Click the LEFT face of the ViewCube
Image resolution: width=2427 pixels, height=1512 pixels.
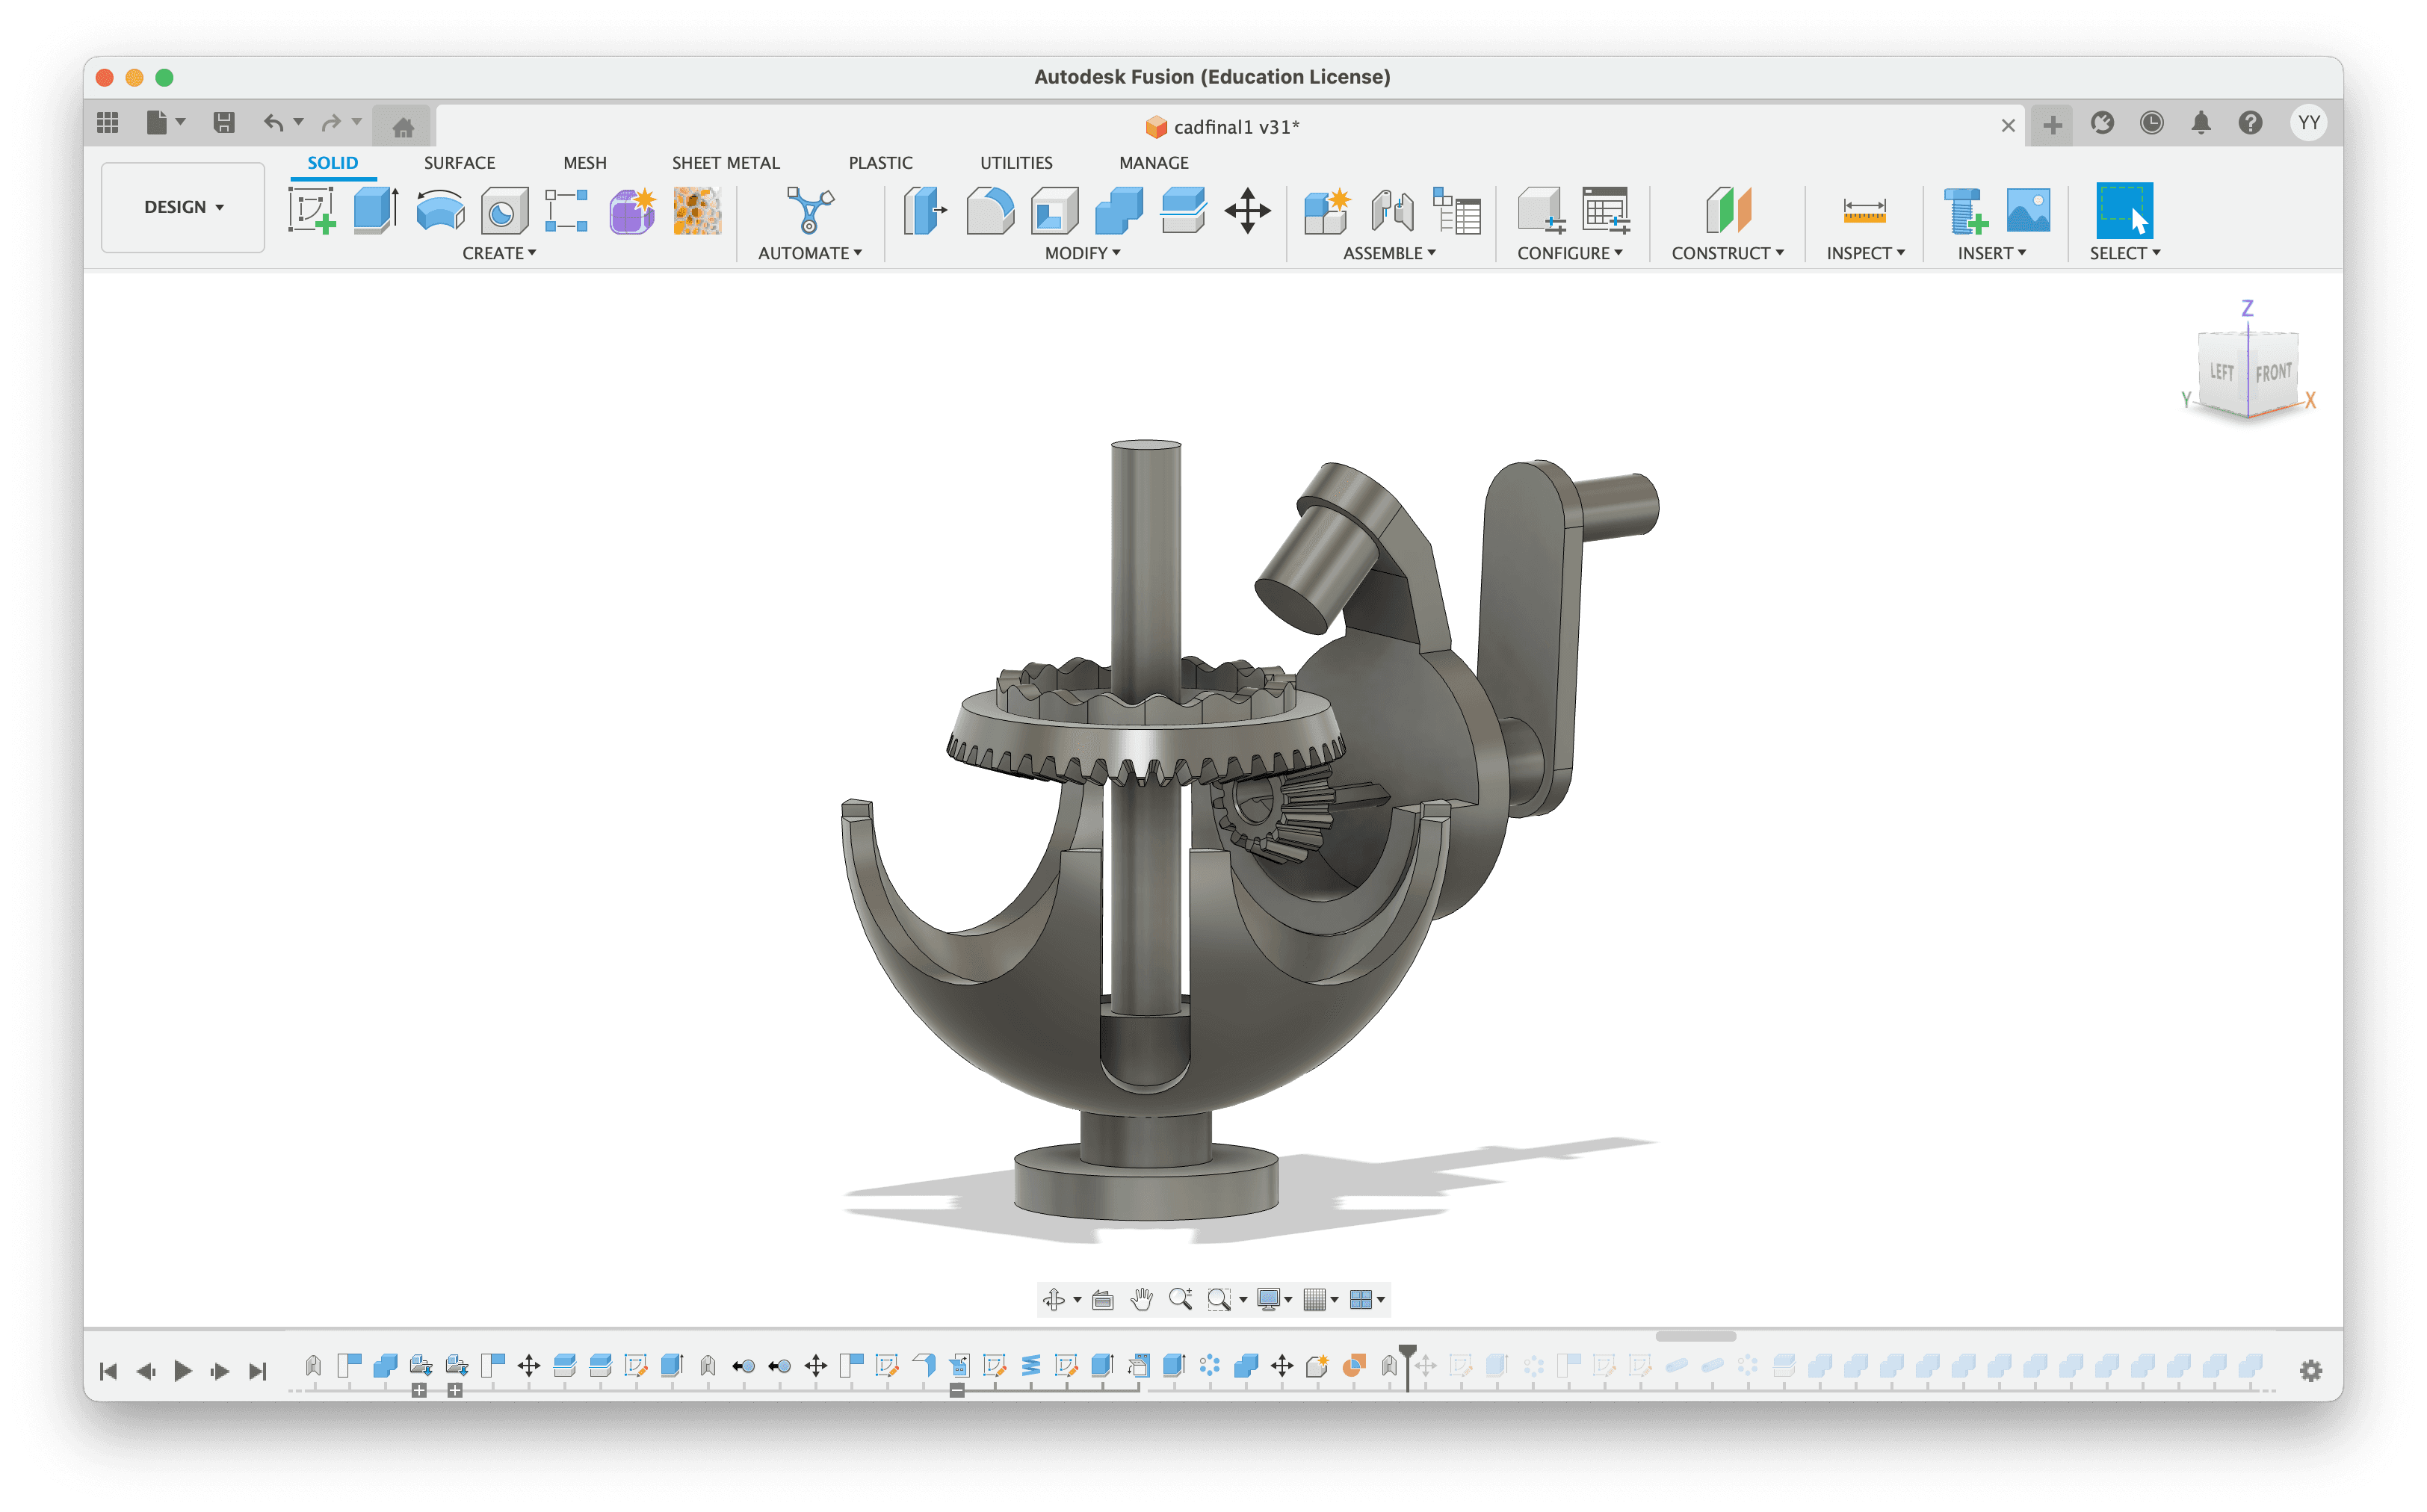point(2222,372)
